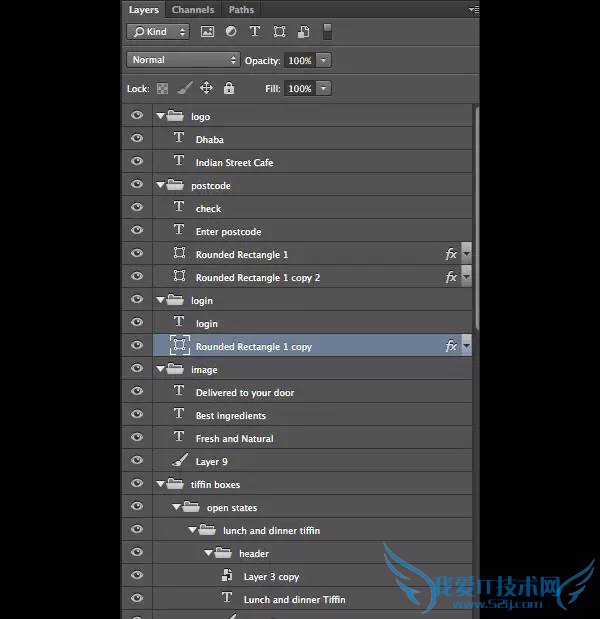Click smart object icon of Layer 3 copy
The image size is (600, 619).
tap(227, 575)
